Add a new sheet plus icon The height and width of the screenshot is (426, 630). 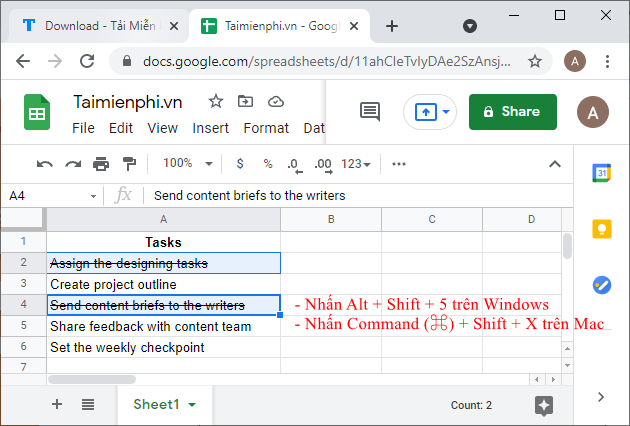click(57, 404)
